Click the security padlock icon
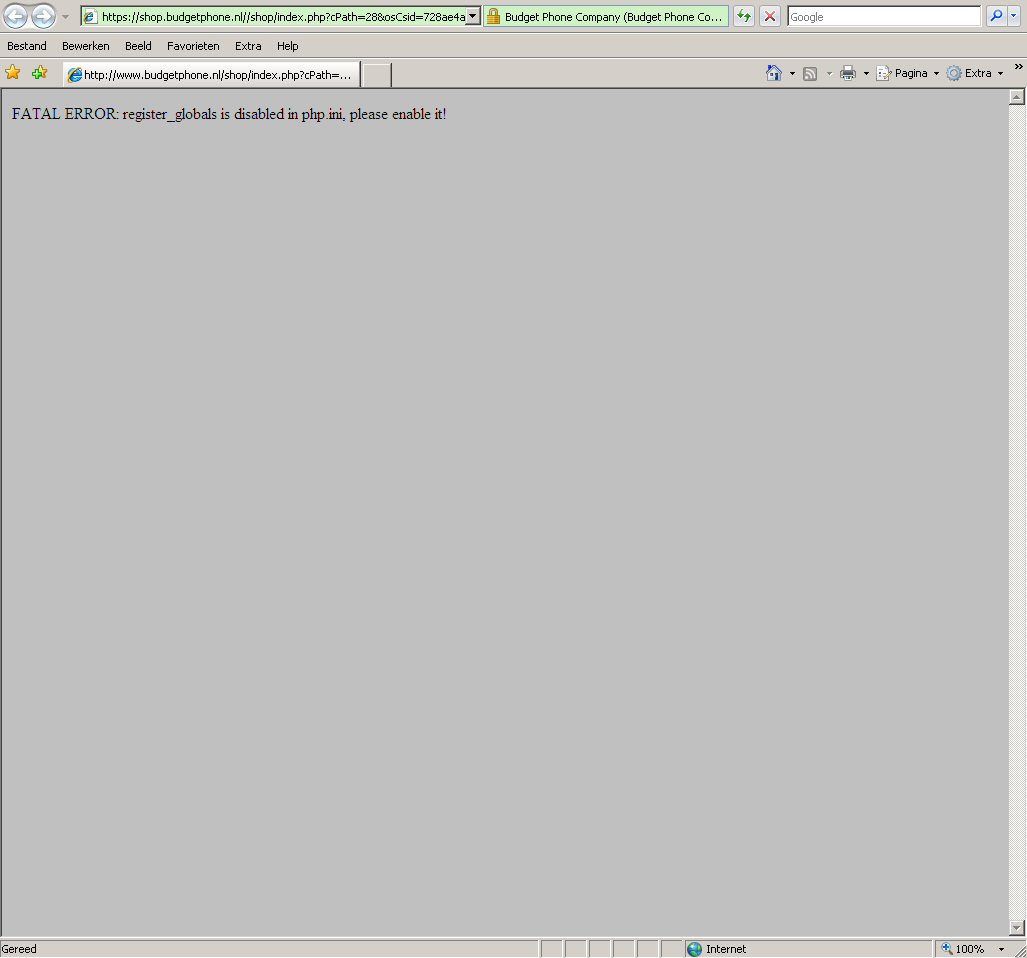Screen dimensions: 1027x958 click(493, 16)
